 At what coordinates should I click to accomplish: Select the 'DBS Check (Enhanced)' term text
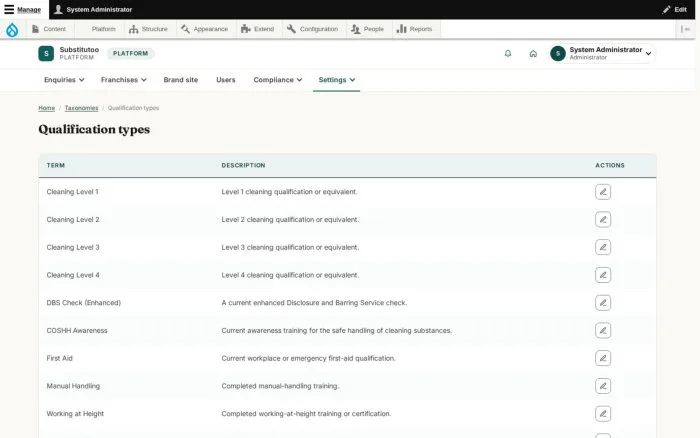click(x=83, y=303)
